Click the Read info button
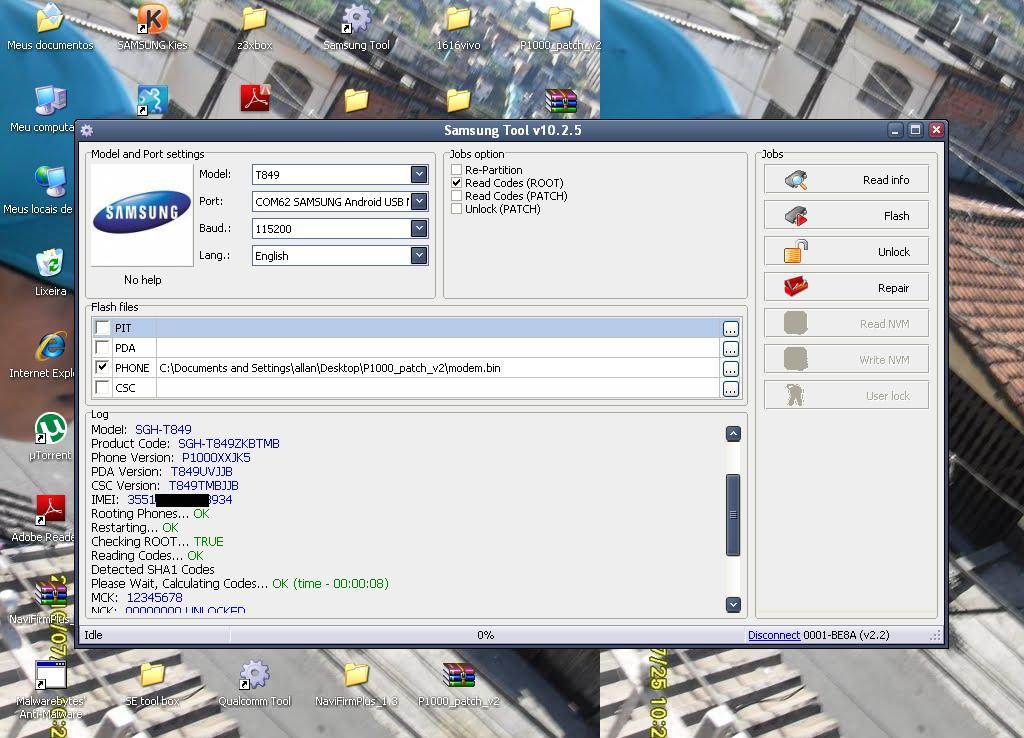The image size is (1024, 738). coord(846,180)
